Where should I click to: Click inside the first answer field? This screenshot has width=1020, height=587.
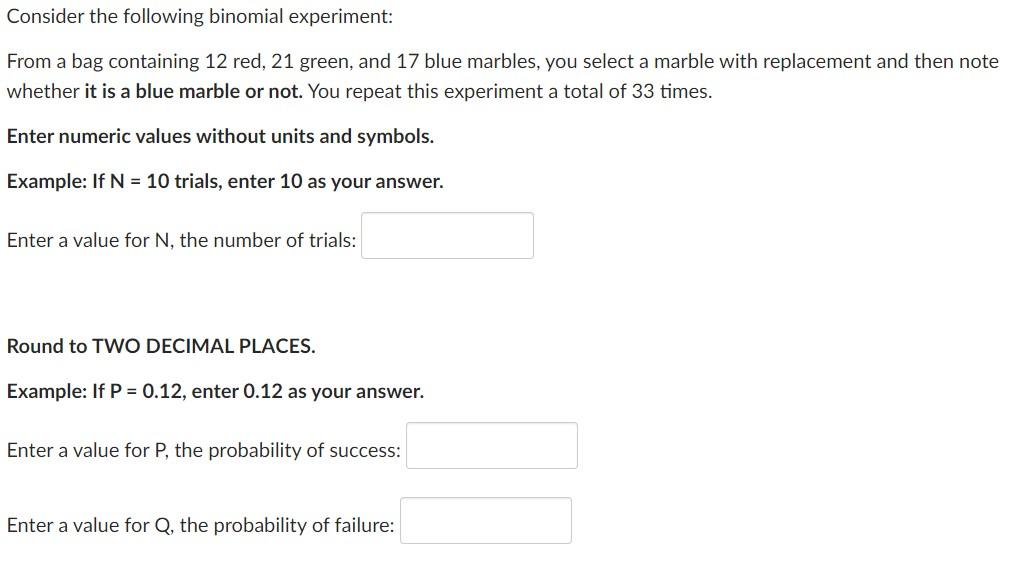(447, 235)
